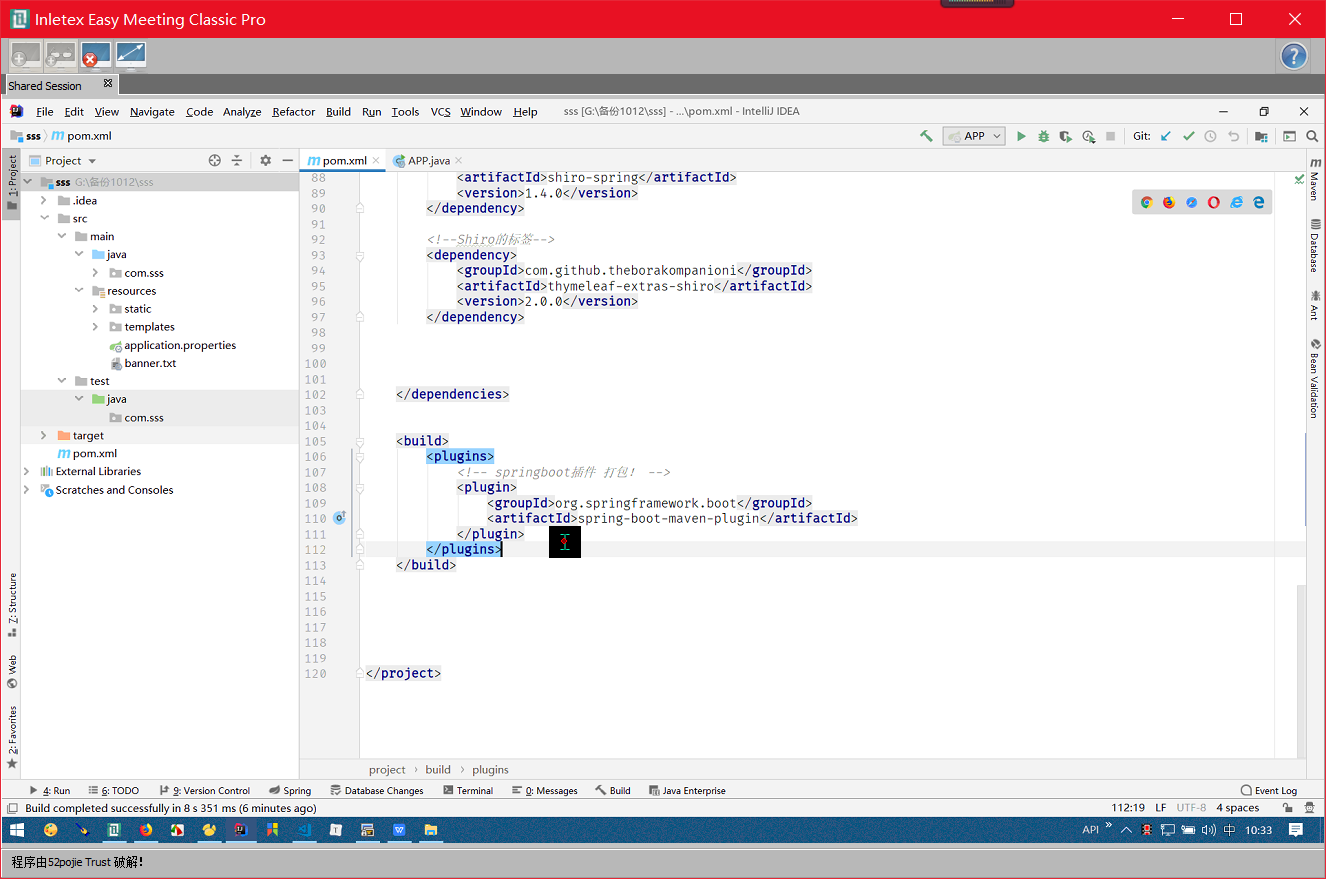This screenshot has width=1326, height=879.
Task: Toggle the Favorites side tab
Action: pyautogui.click(x=12, y=737)
